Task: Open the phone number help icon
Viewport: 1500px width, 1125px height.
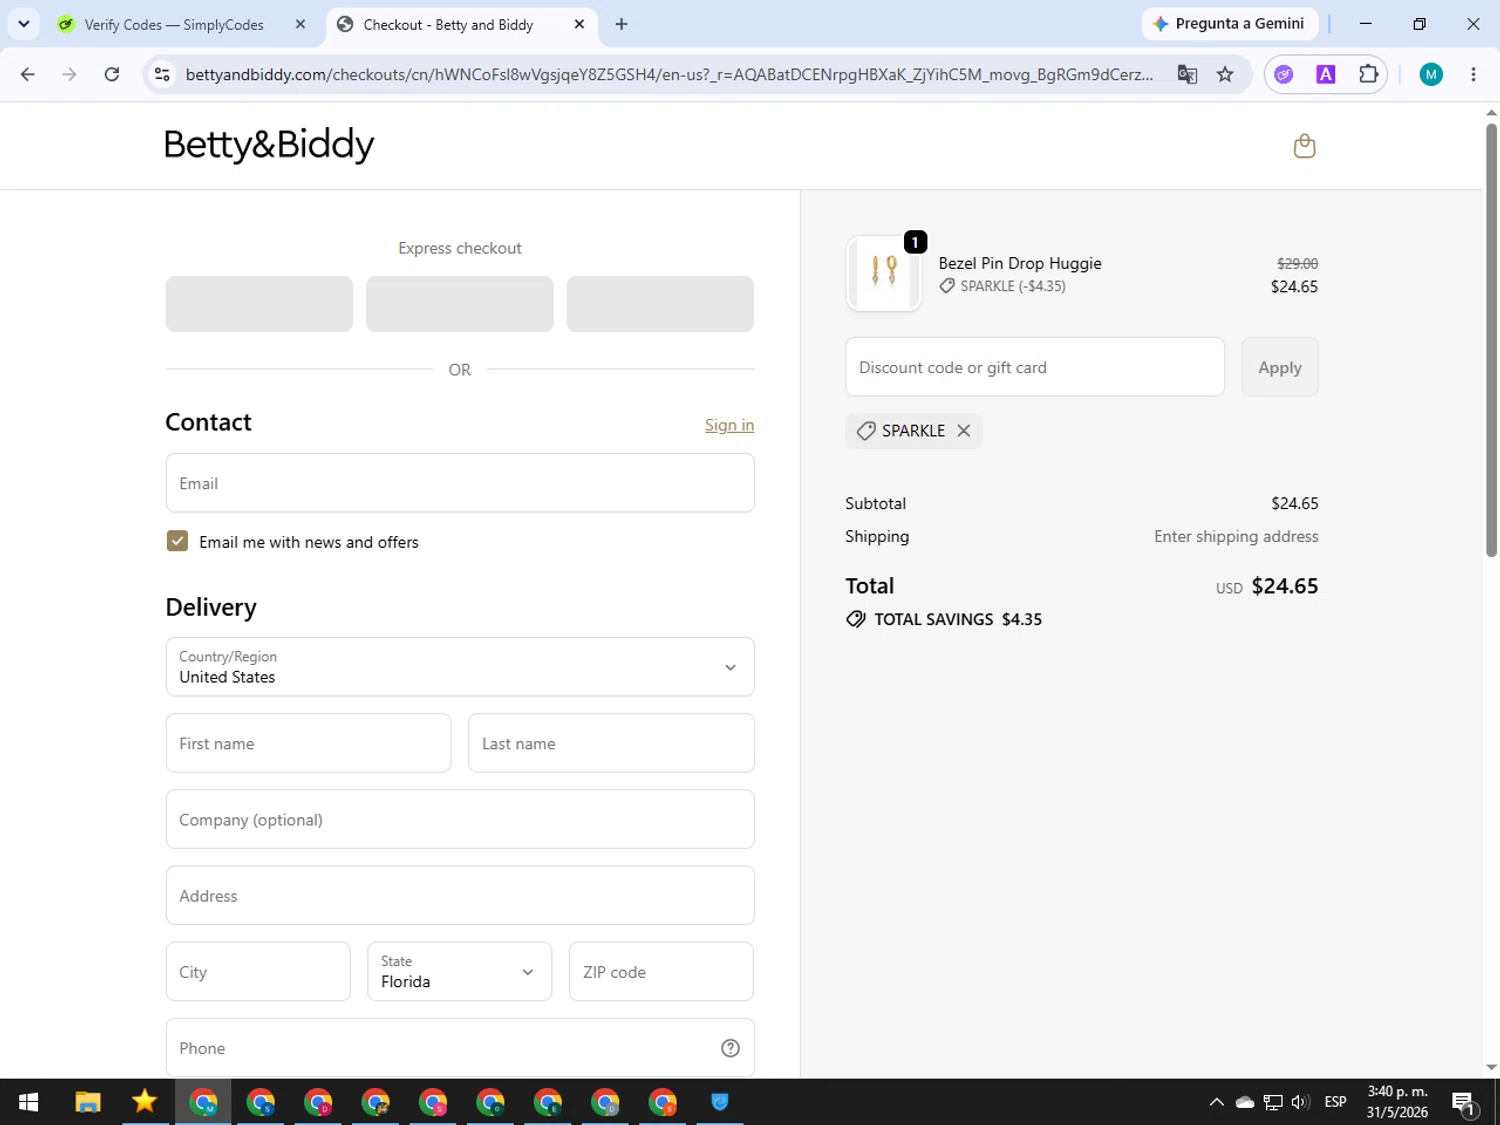Action: point(730,1048)
